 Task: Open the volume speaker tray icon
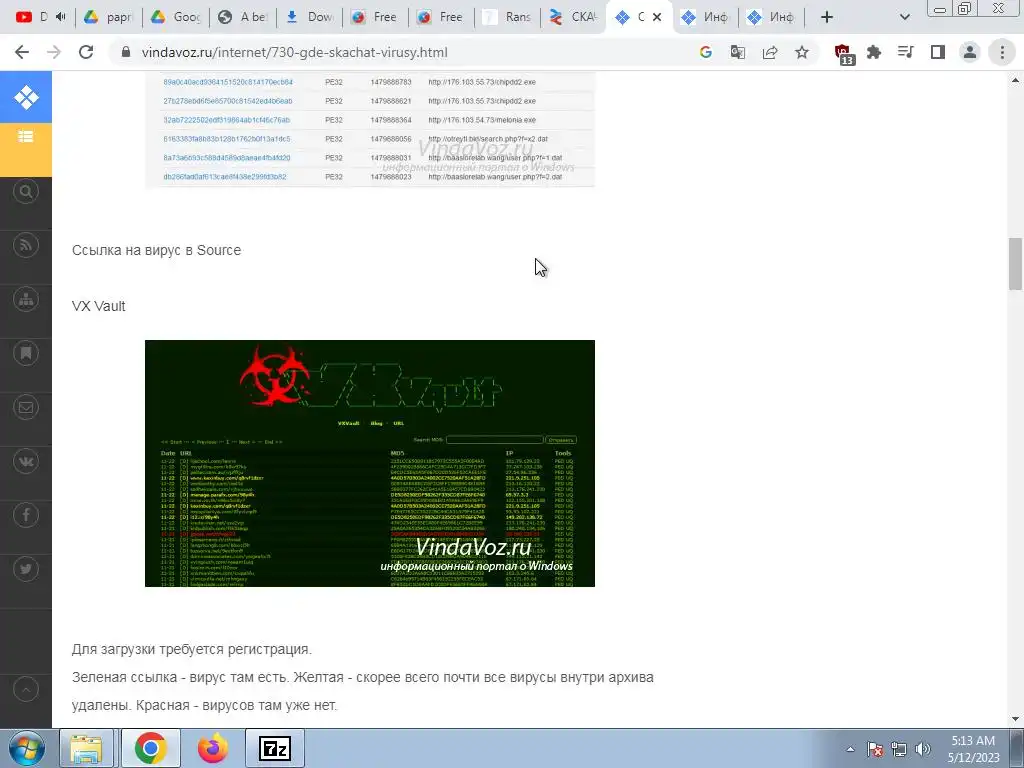coord(923,749)
